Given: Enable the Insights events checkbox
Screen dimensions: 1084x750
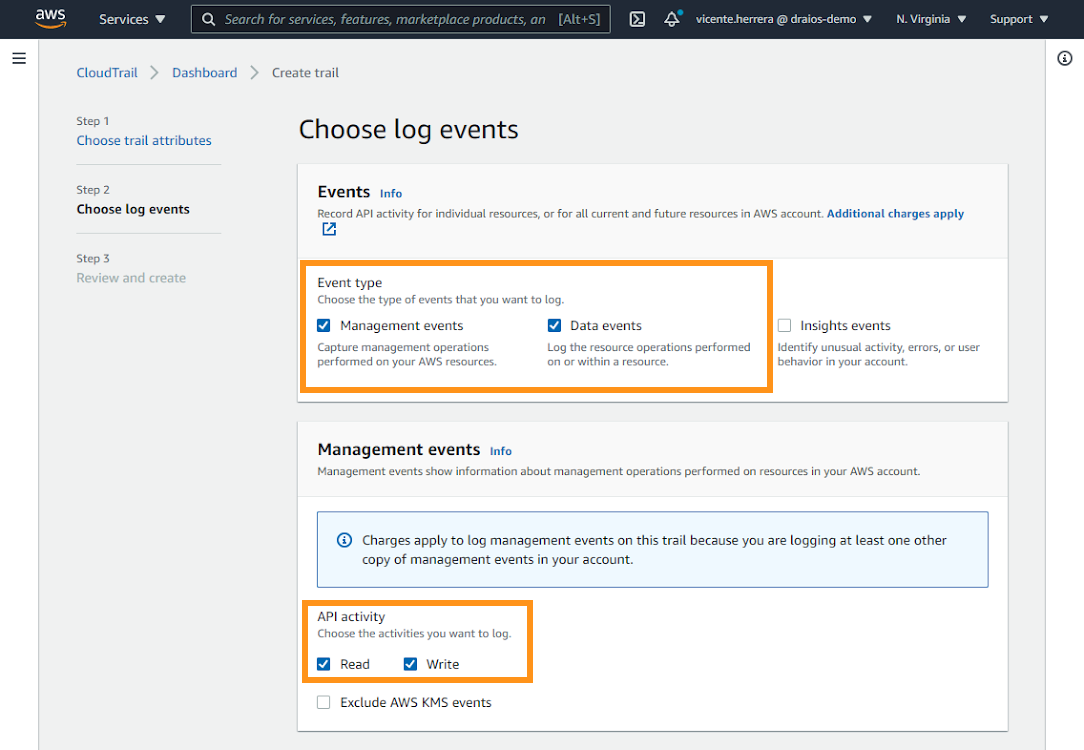Looking at the screenshot, I should click(785, 326).
